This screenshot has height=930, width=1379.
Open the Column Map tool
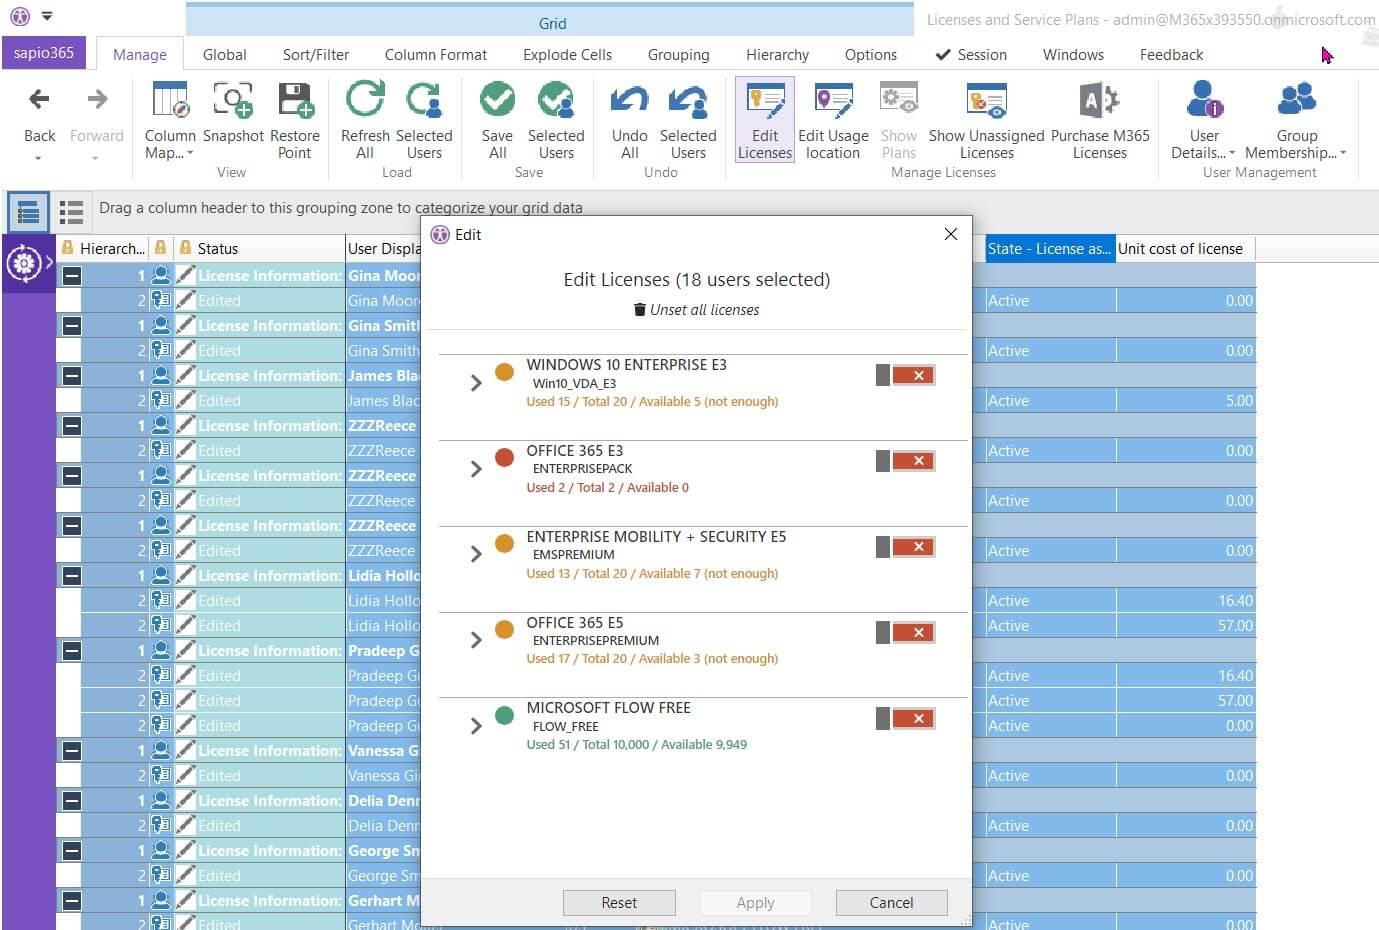coord(170,121)
